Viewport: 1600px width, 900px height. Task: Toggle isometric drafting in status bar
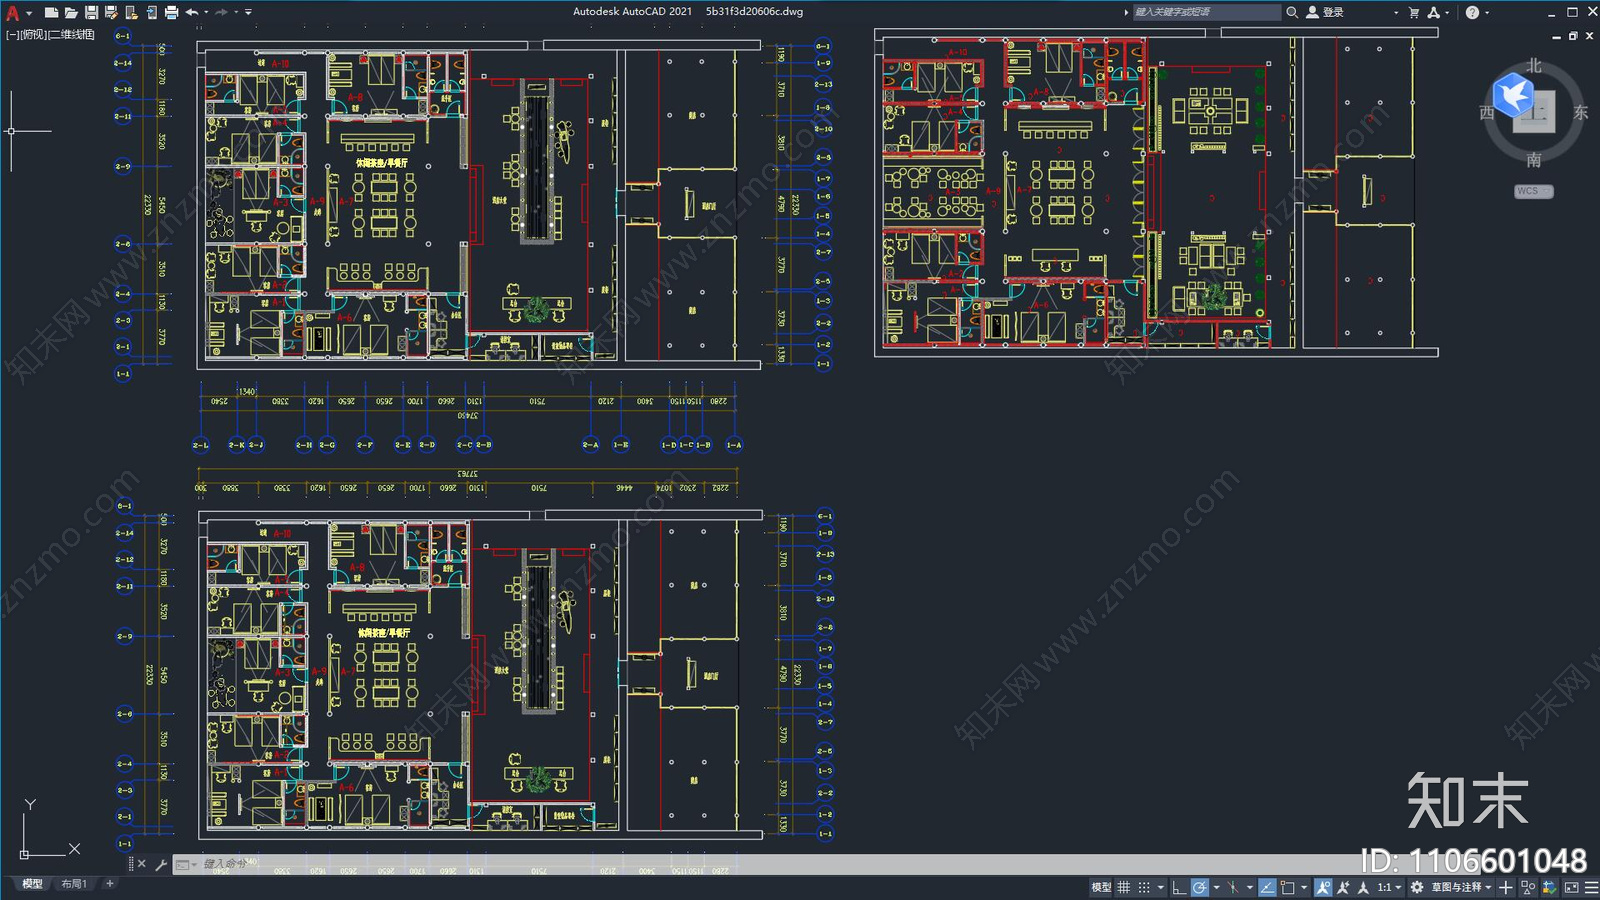click(1233, 887)
